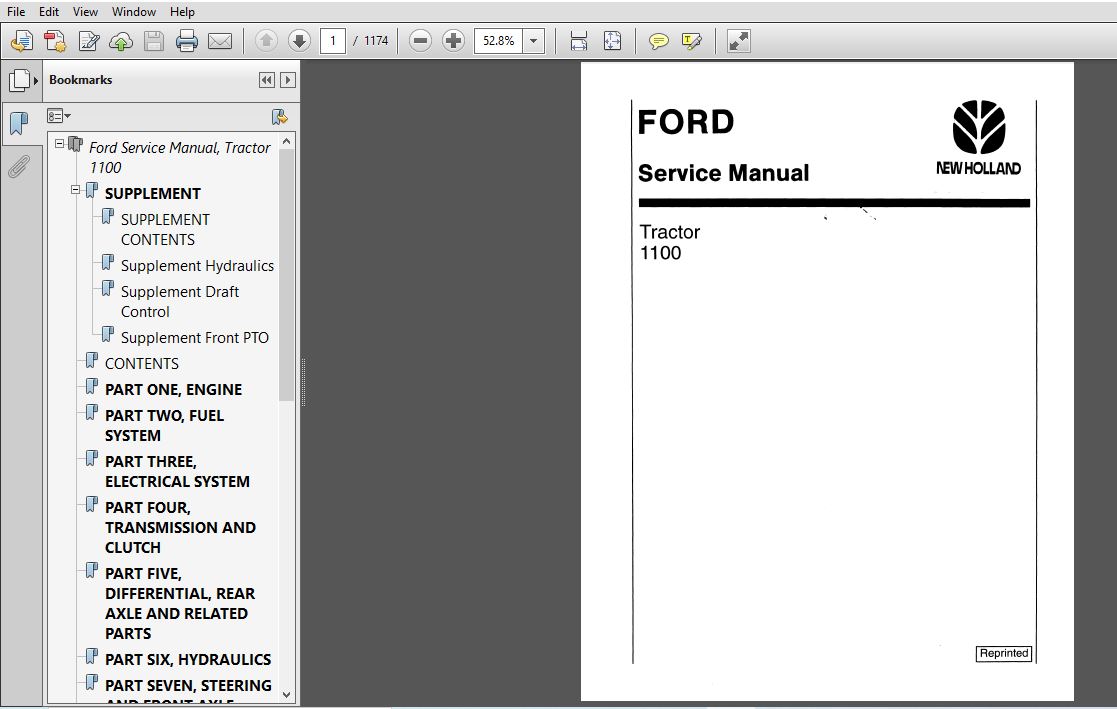The width and height of the screenshot is (1117, 709).
Task: Click the Create PDF toolbar icon
Action: [x=55, y=41]
